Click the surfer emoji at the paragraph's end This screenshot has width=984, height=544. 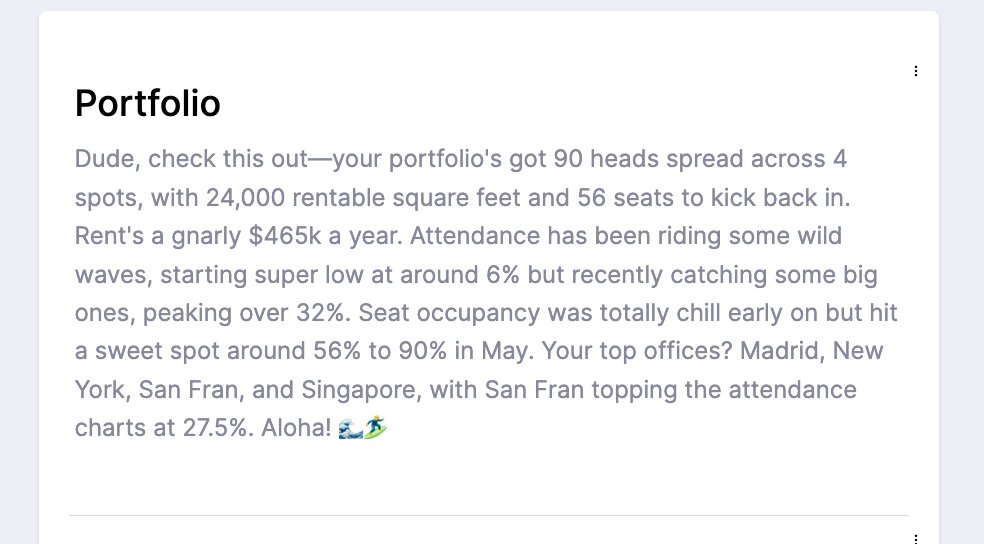click(375, 429)
